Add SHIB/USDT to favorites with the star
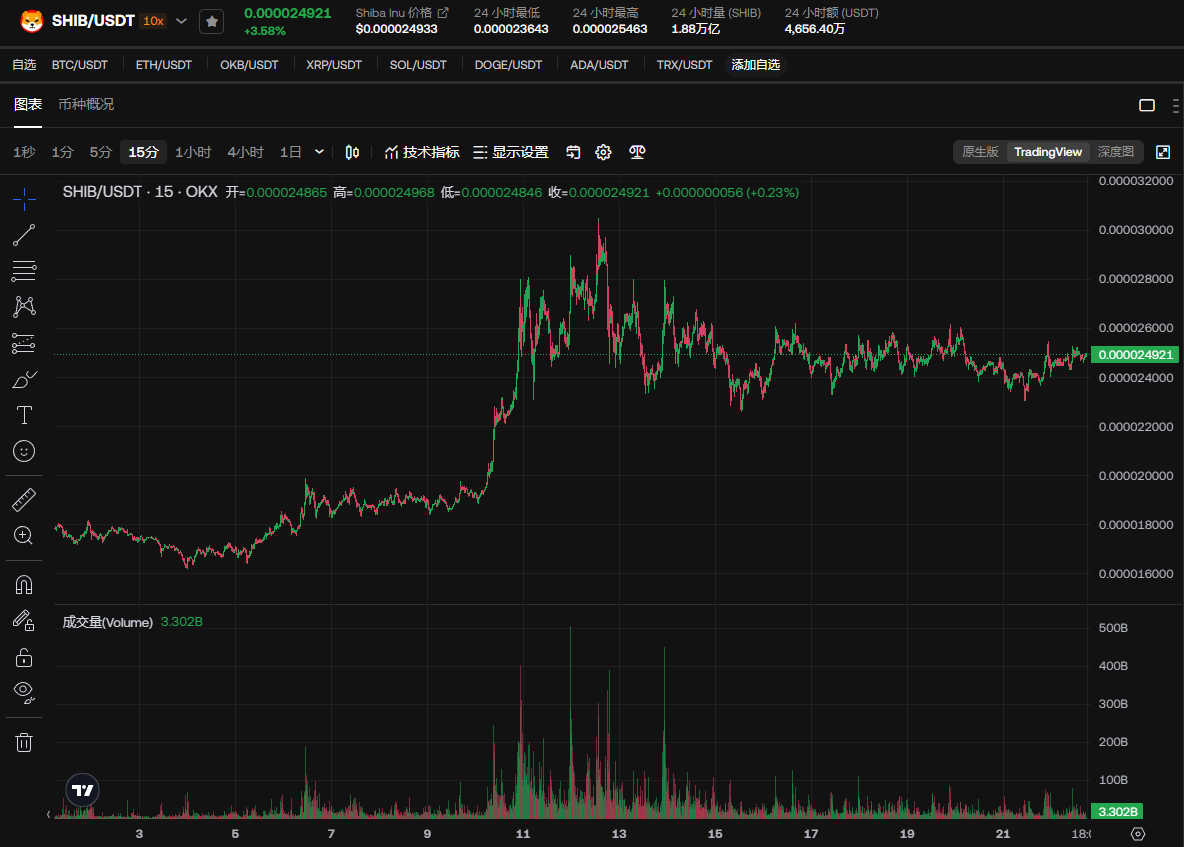Screen dimensions: 1184x847 point(211,21)
